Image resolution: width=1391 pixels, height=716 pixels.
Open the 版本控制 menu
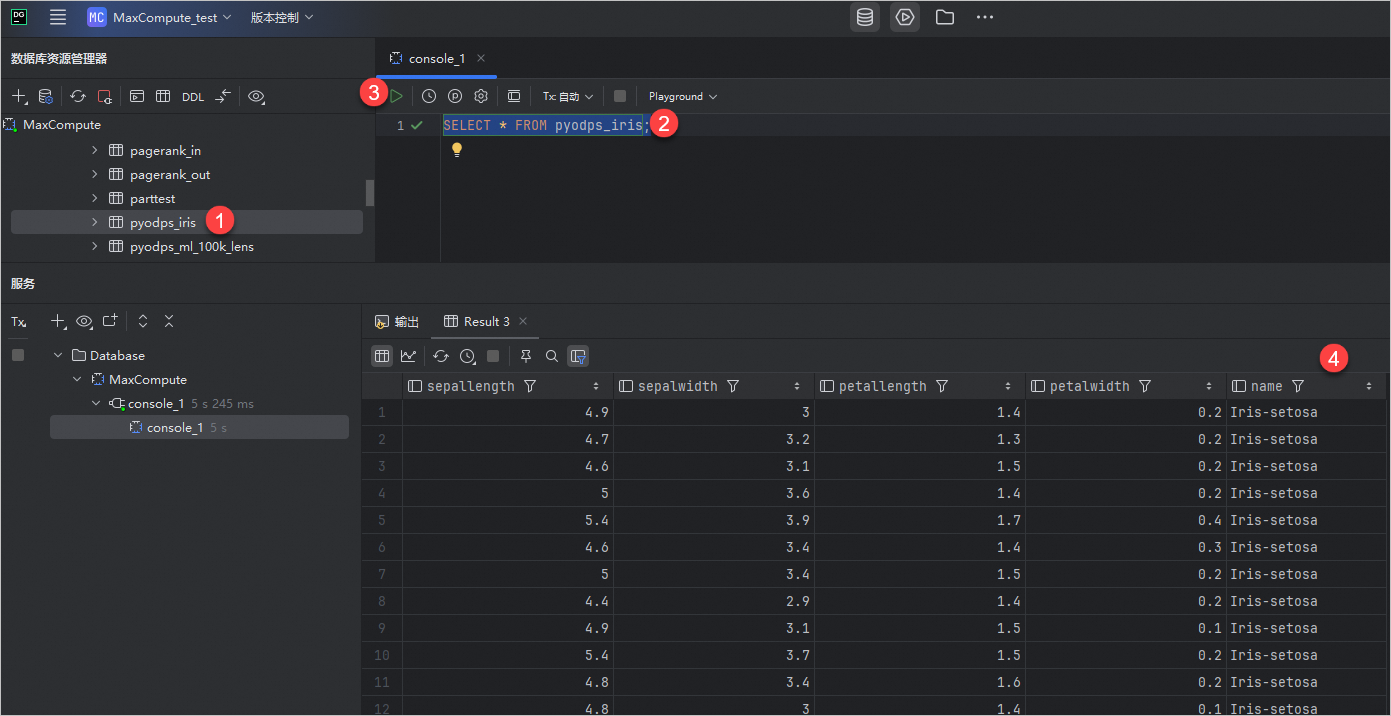[281, 17]
